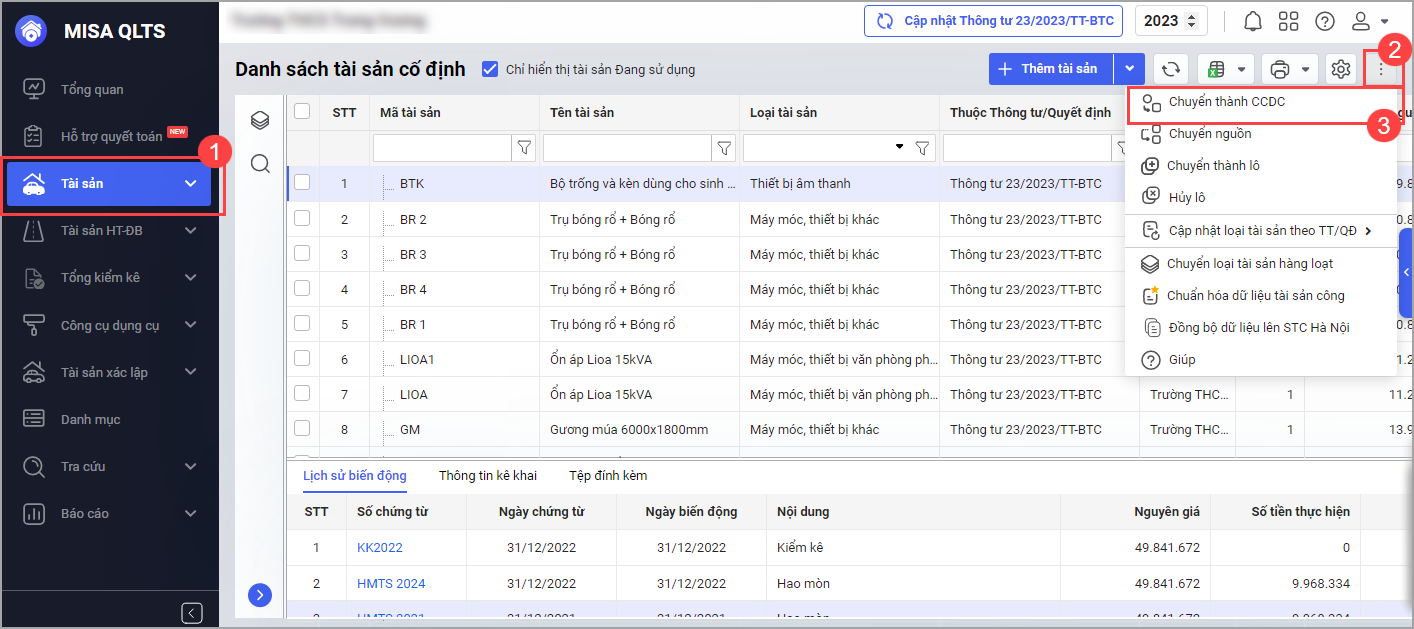Viewport: 1414px width, 629px height.
Task: Click the year 2023 stepper
Action: pos(1171,21)
